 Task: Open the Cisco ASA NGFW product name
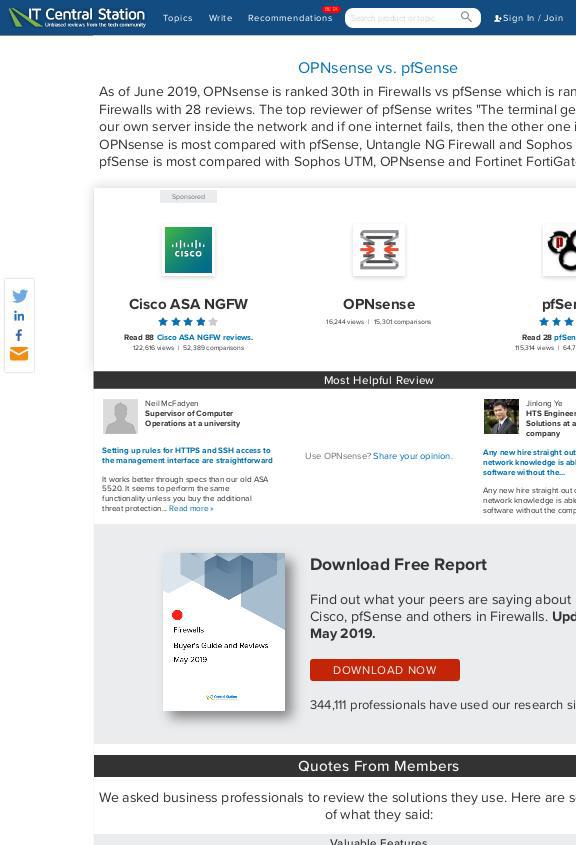(188, 304)
